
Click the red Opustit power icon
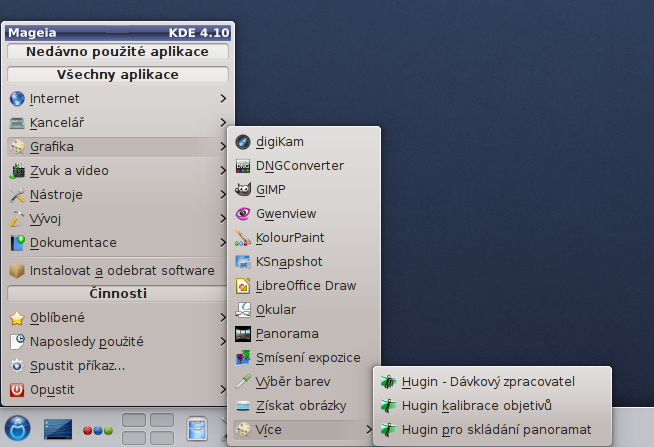[17, 390]
